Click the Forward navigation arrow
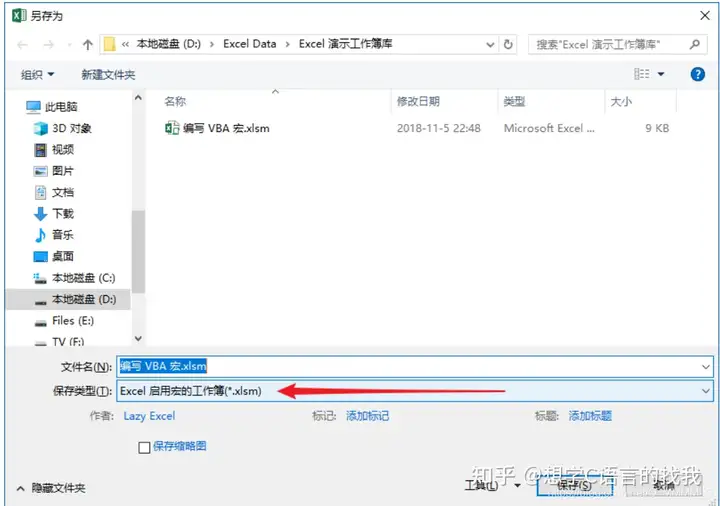 [x=48, y=45]
